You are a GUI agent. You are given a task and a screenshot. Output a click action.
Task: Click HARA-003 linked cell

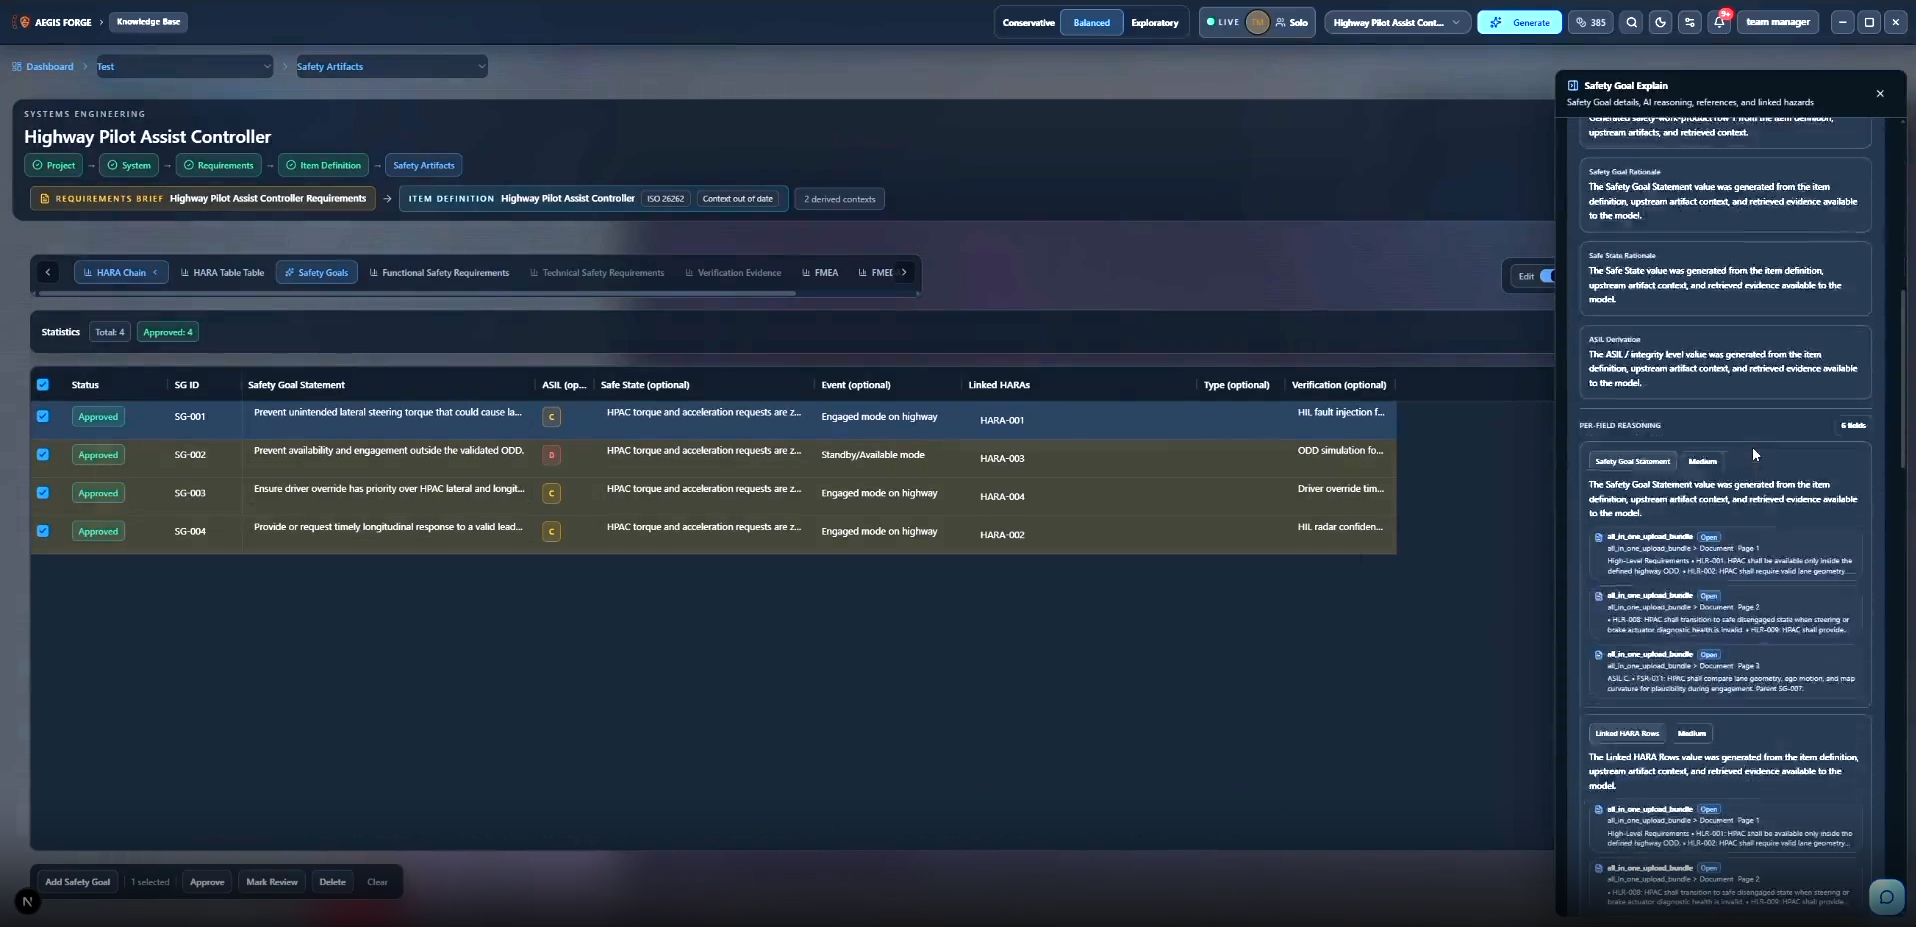coord(1002,458)
